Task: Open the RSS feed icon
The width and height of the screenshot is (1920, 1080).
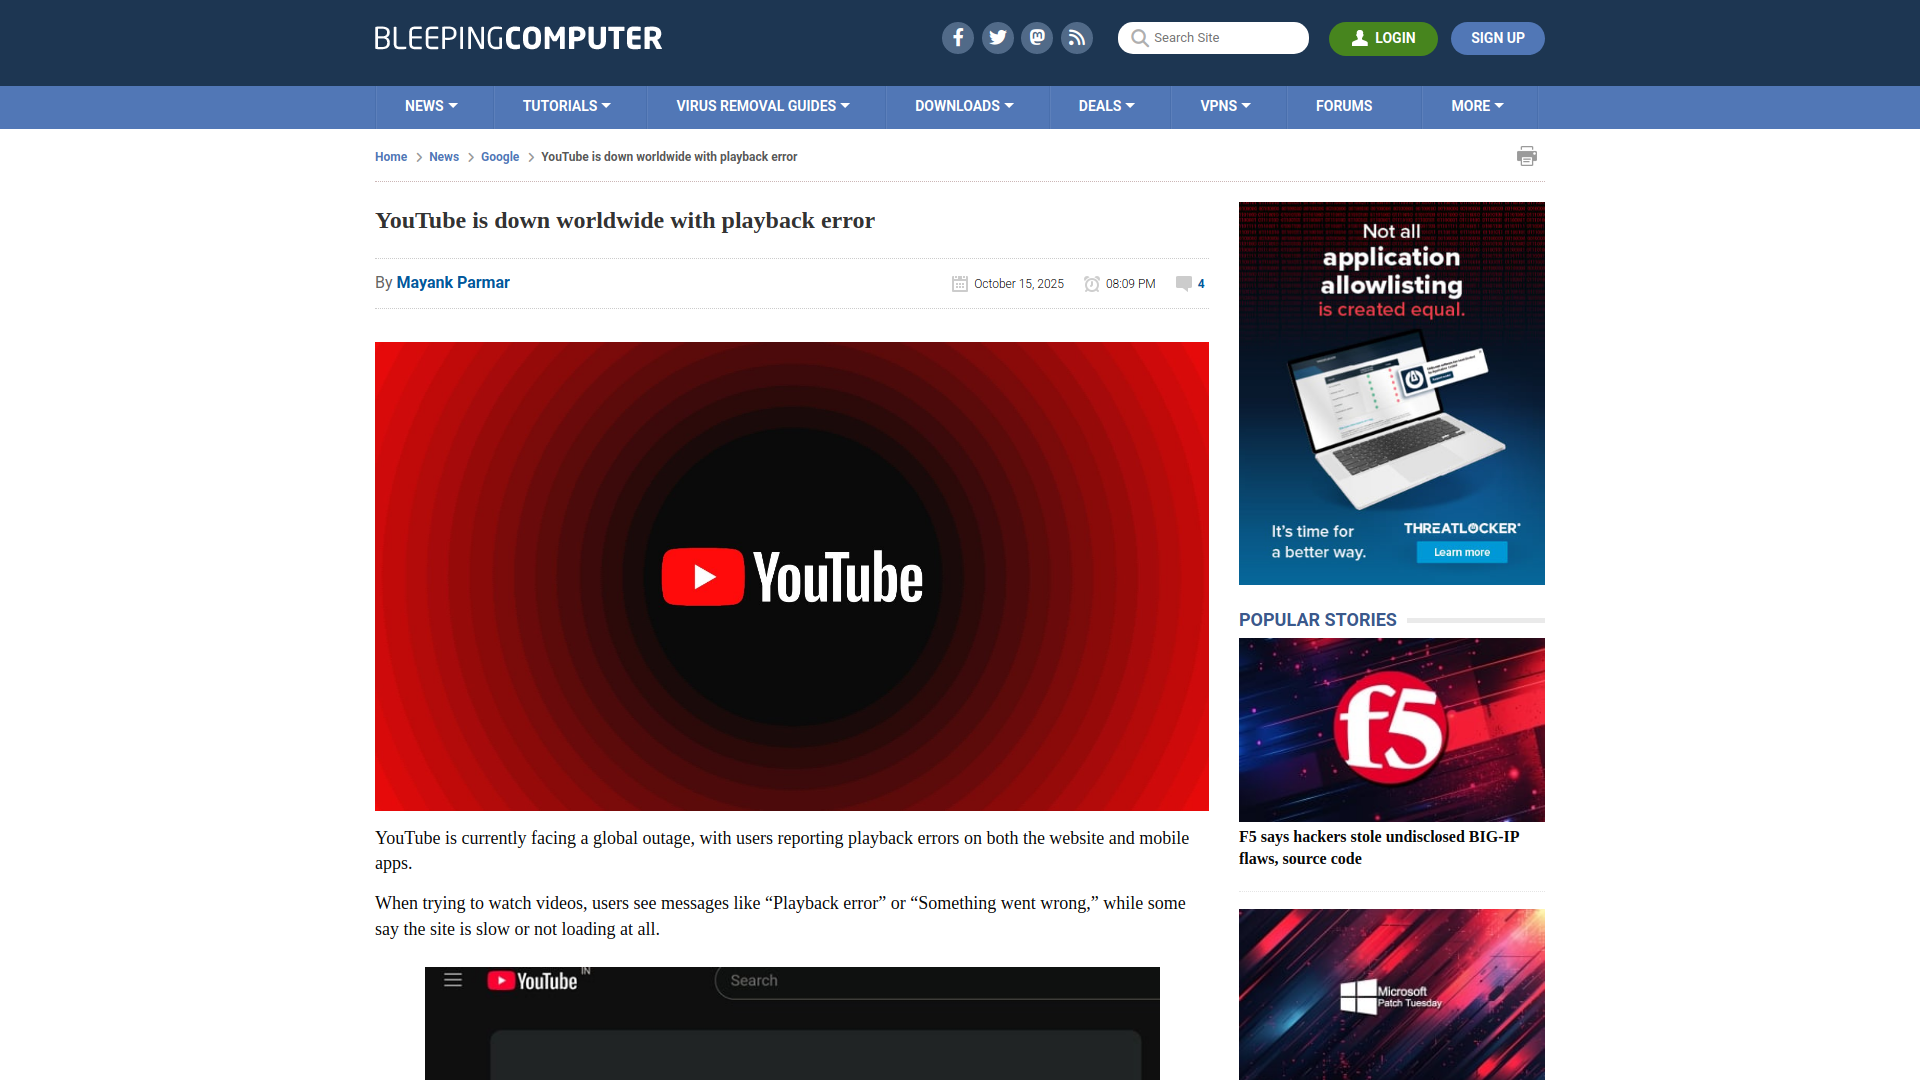Action: (1077, 38)
